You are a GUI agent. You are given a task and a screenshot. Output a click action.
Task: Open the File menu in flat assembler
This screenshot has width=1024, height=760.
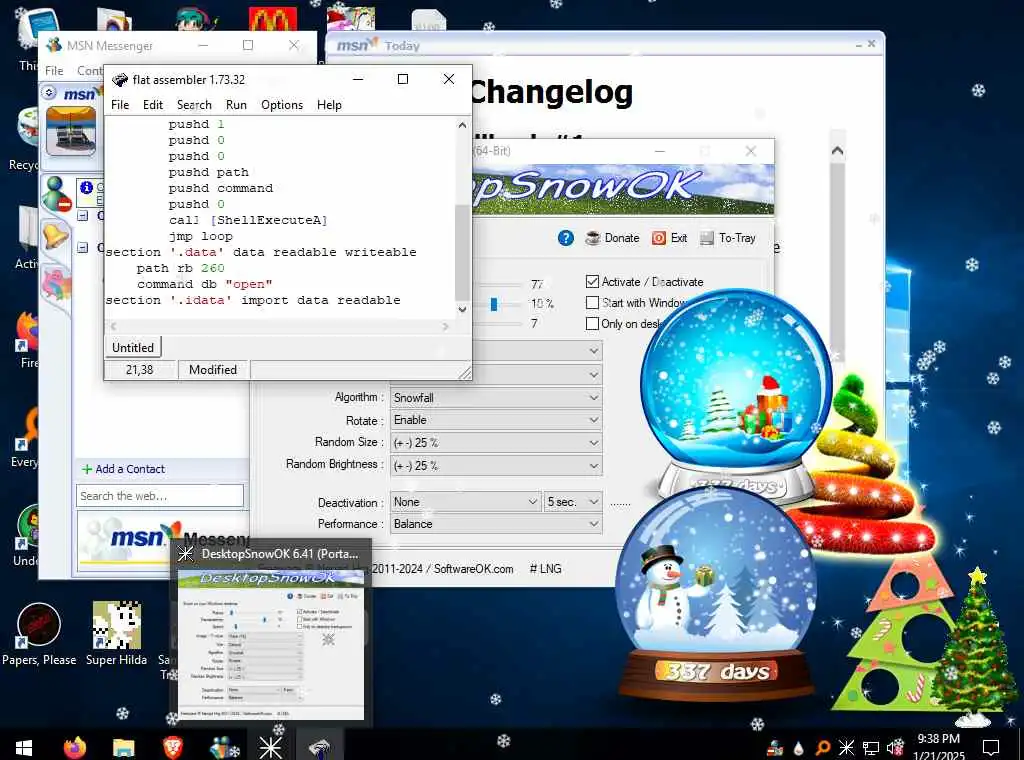(120, 104)
